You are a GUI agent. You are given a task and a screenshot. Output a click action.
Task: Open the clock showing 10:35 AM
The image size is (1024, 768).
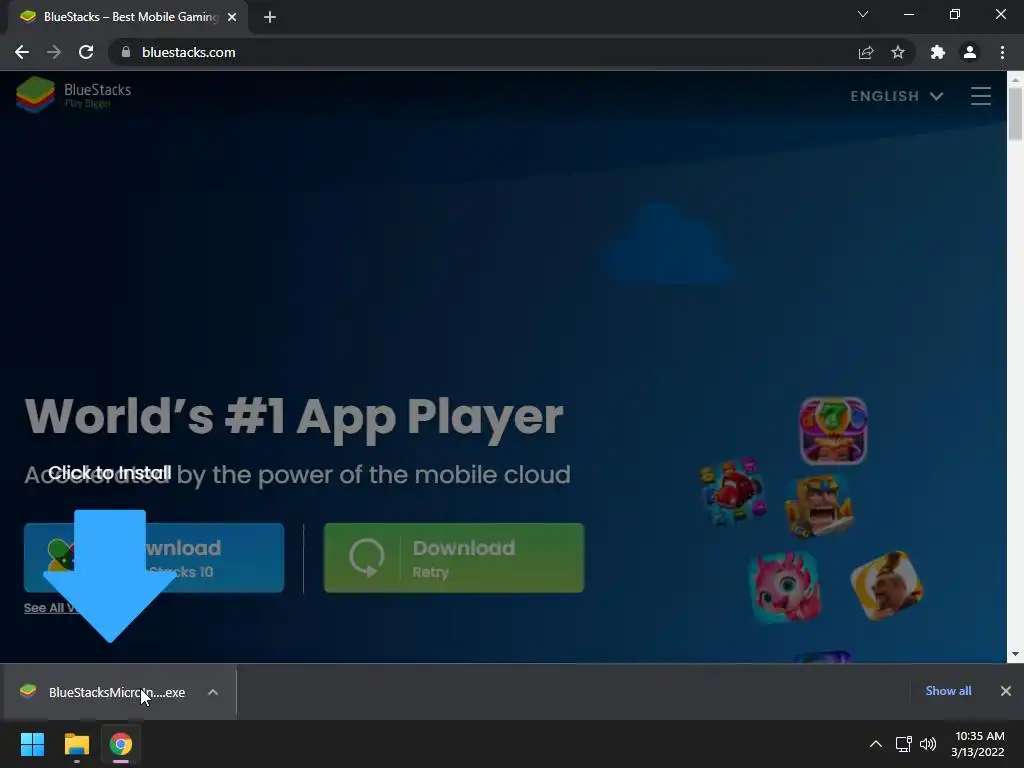coord(978,744)
